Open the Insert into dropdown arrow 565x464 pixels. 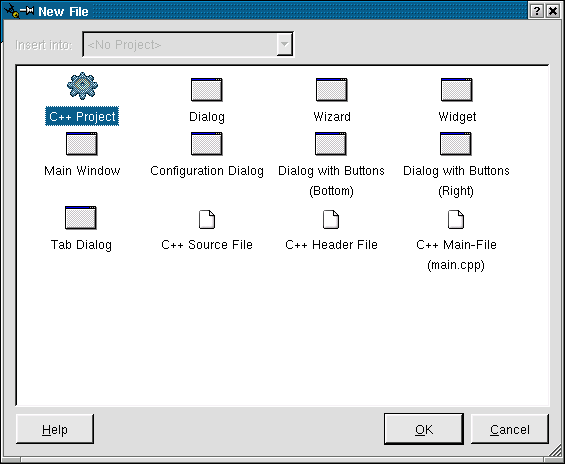[284, 44]
